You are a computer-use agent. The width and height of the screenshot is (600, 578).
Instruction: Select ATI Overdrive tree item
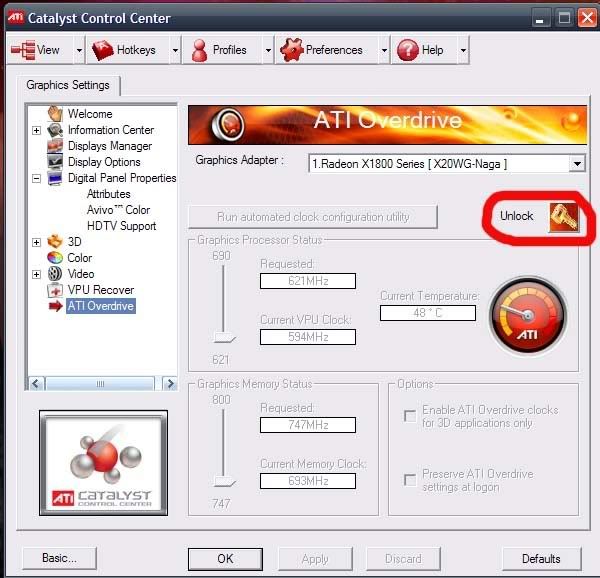coord(101,306)
